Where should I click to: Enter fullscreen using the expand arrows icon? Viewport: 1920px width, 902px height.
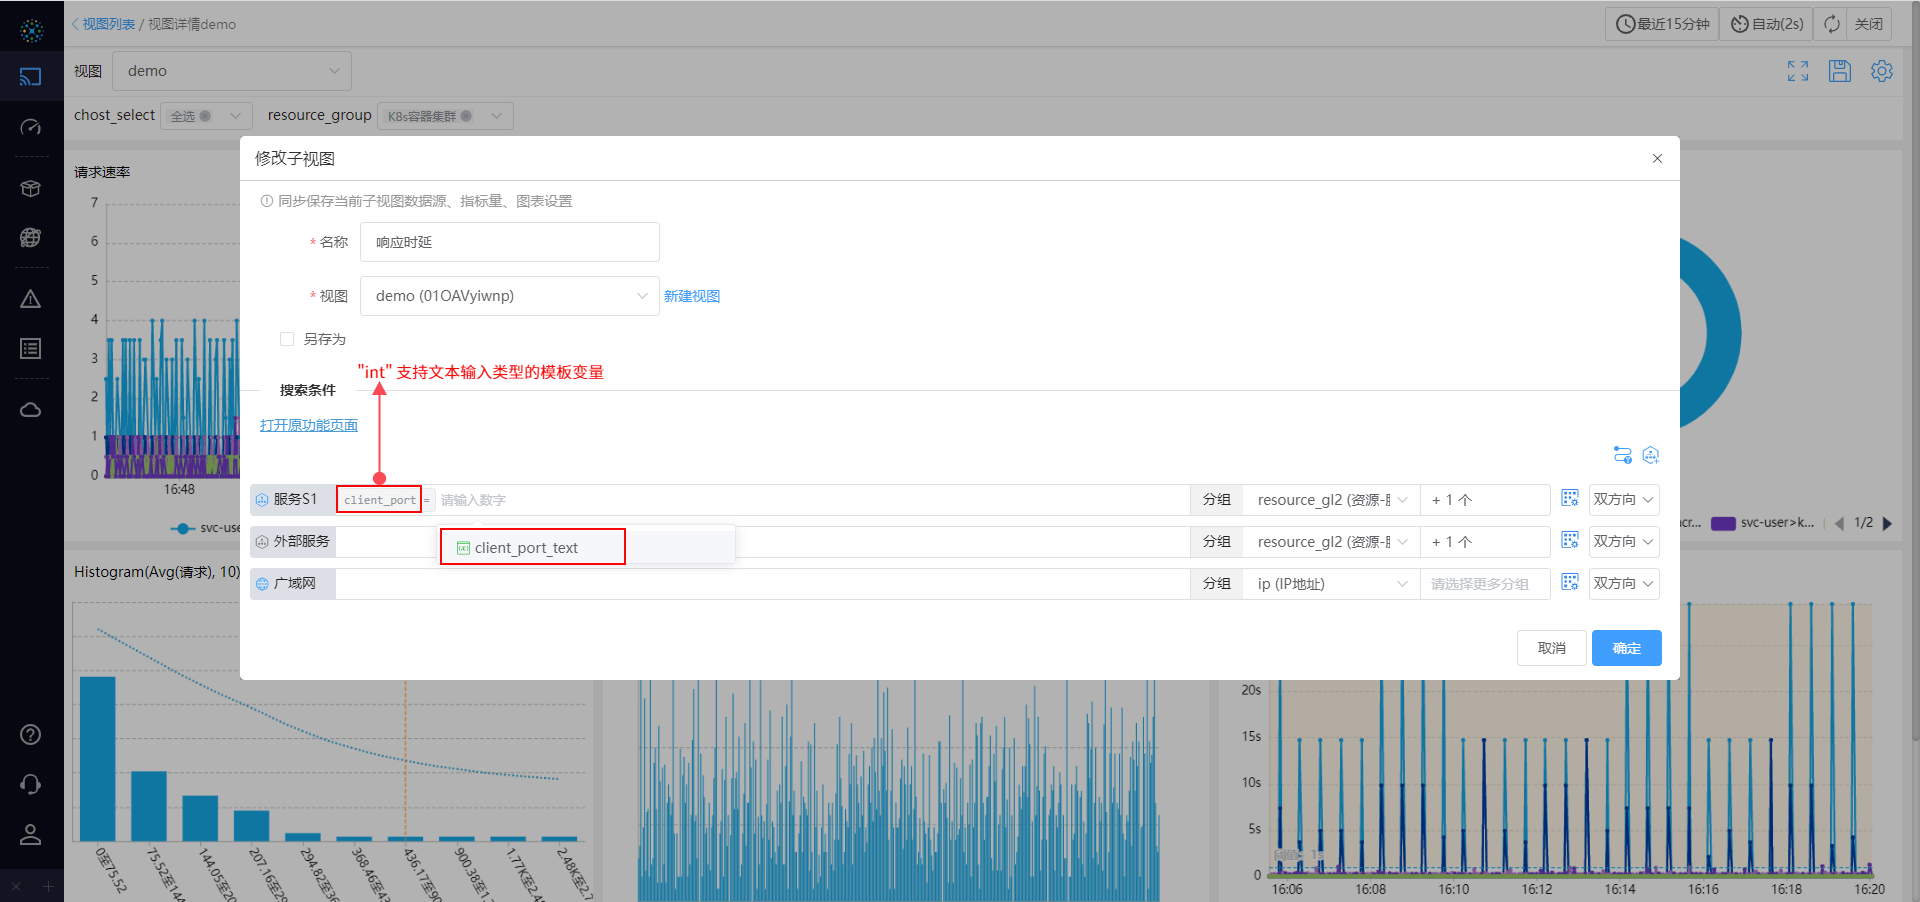point(1797,71)
